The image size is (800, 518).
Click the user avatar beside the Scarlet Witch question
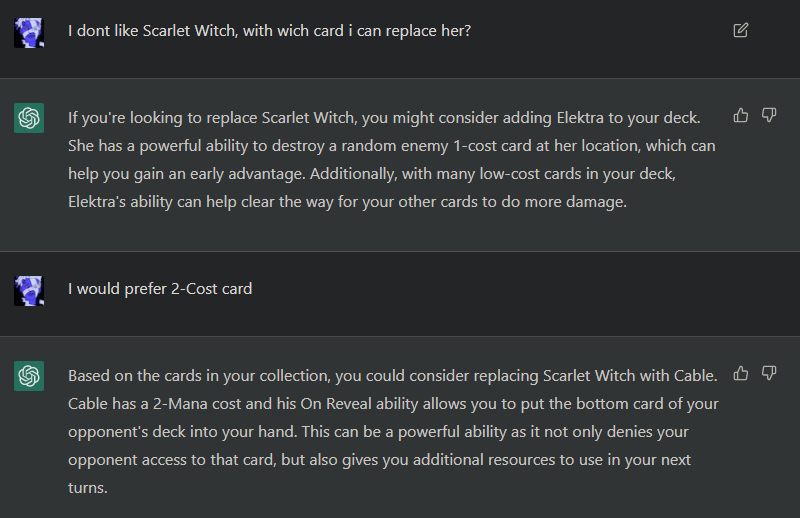(29, 32)
